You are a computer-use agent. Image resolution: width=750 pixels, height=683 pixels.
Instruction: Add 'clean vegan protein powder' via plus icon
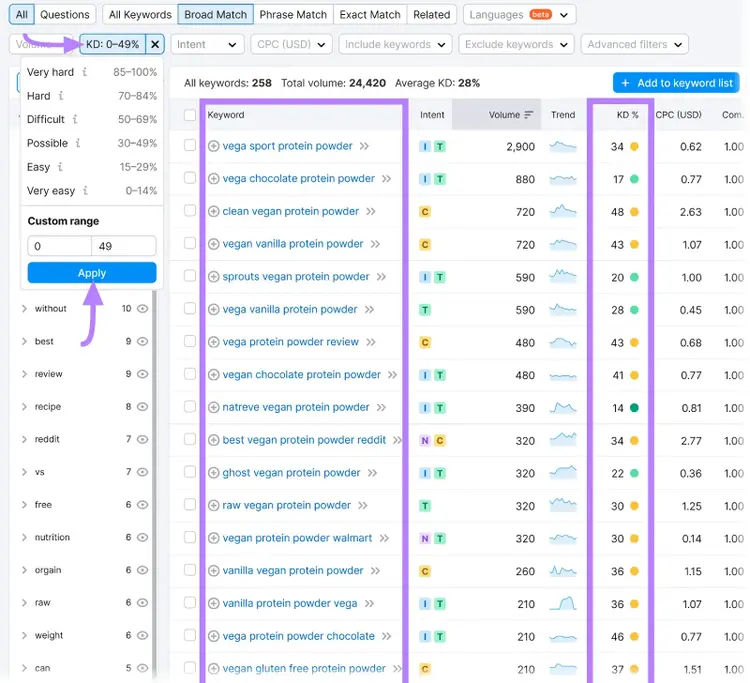point(214,211)
